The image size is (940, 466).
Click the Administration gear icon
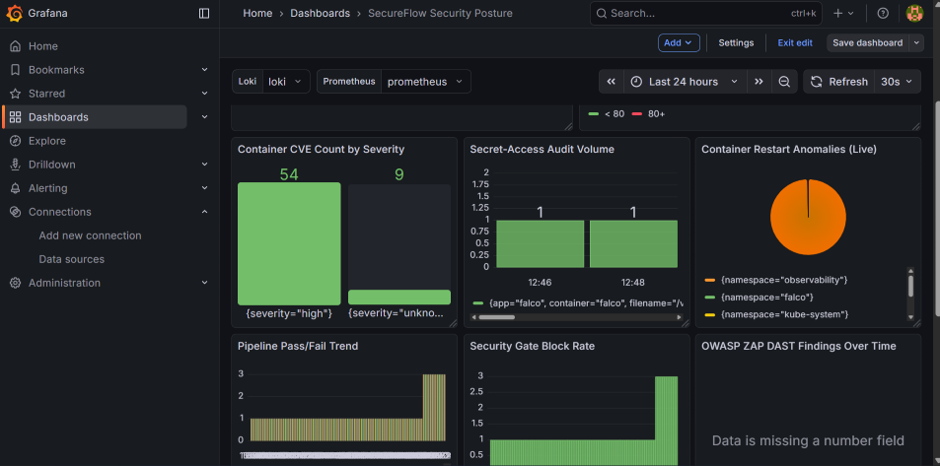[x=16, y=283]
